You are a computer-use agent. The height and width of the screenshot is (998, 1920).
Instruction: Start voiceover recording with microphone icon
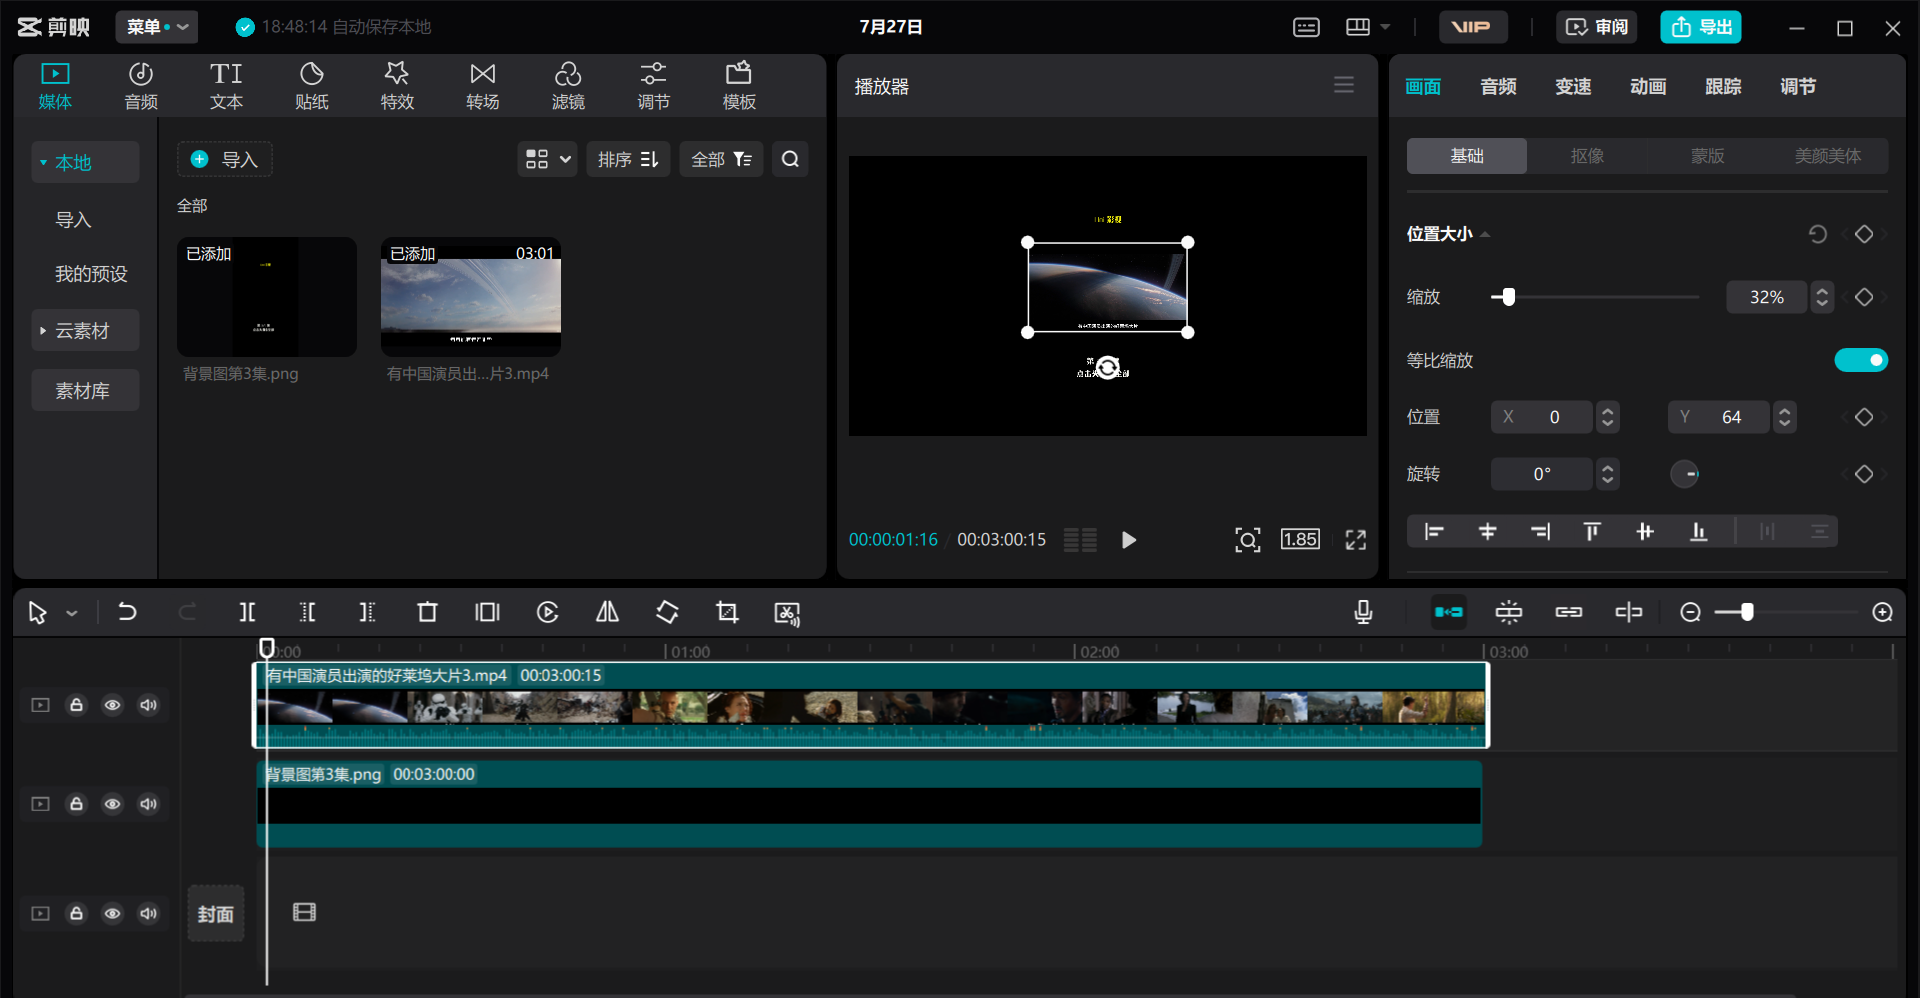[1363, 612]
